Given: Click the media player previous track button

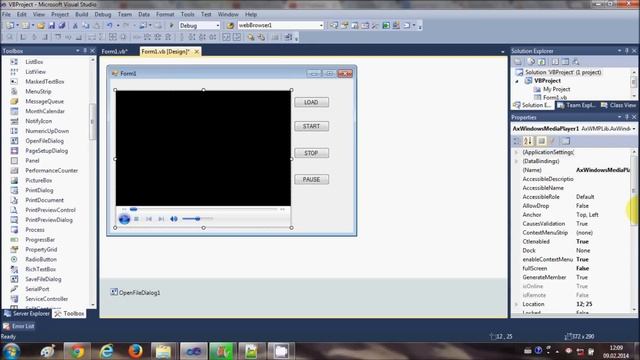Looking at the screenshot, I should click(149, 219).
